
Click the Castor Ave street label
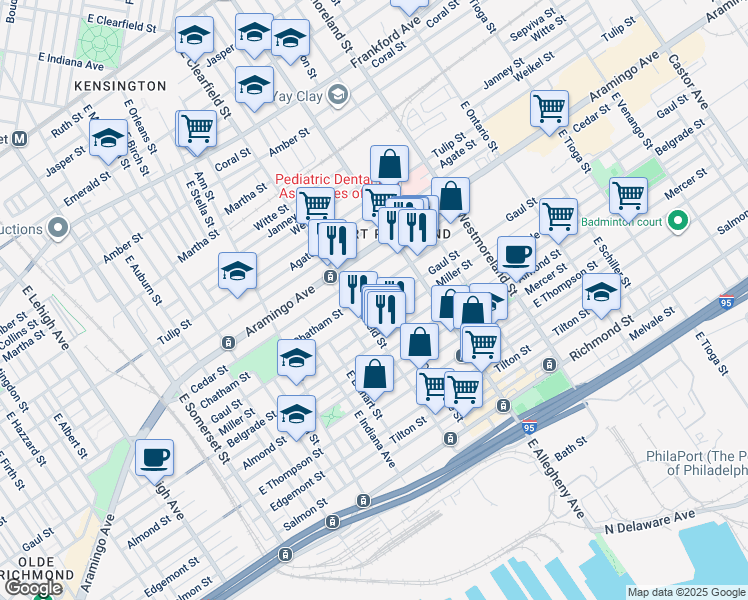click(x=688, y=82)
